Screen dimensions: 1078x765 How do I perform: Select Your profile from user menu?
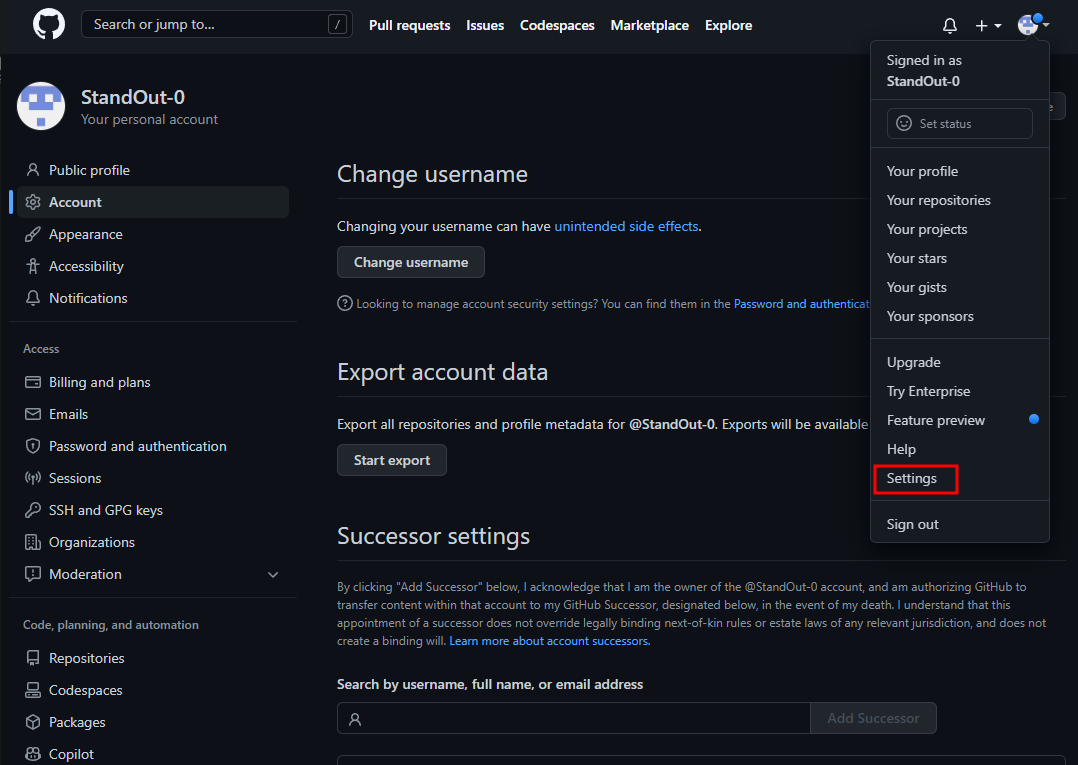[960, 171]
